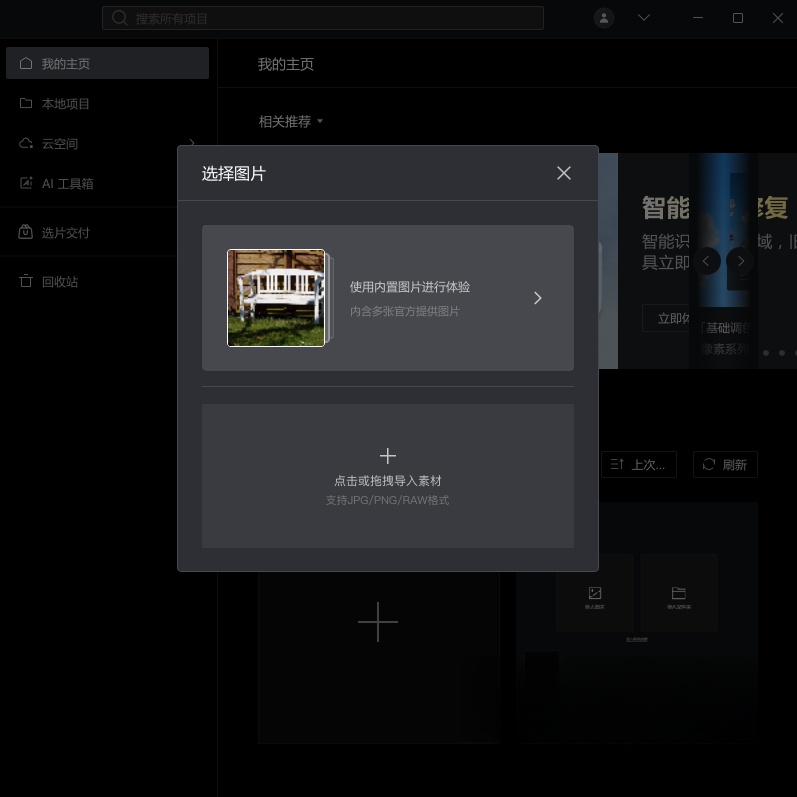
Task: Open 选片交付 in the sidebar
Action: point(107,233)
